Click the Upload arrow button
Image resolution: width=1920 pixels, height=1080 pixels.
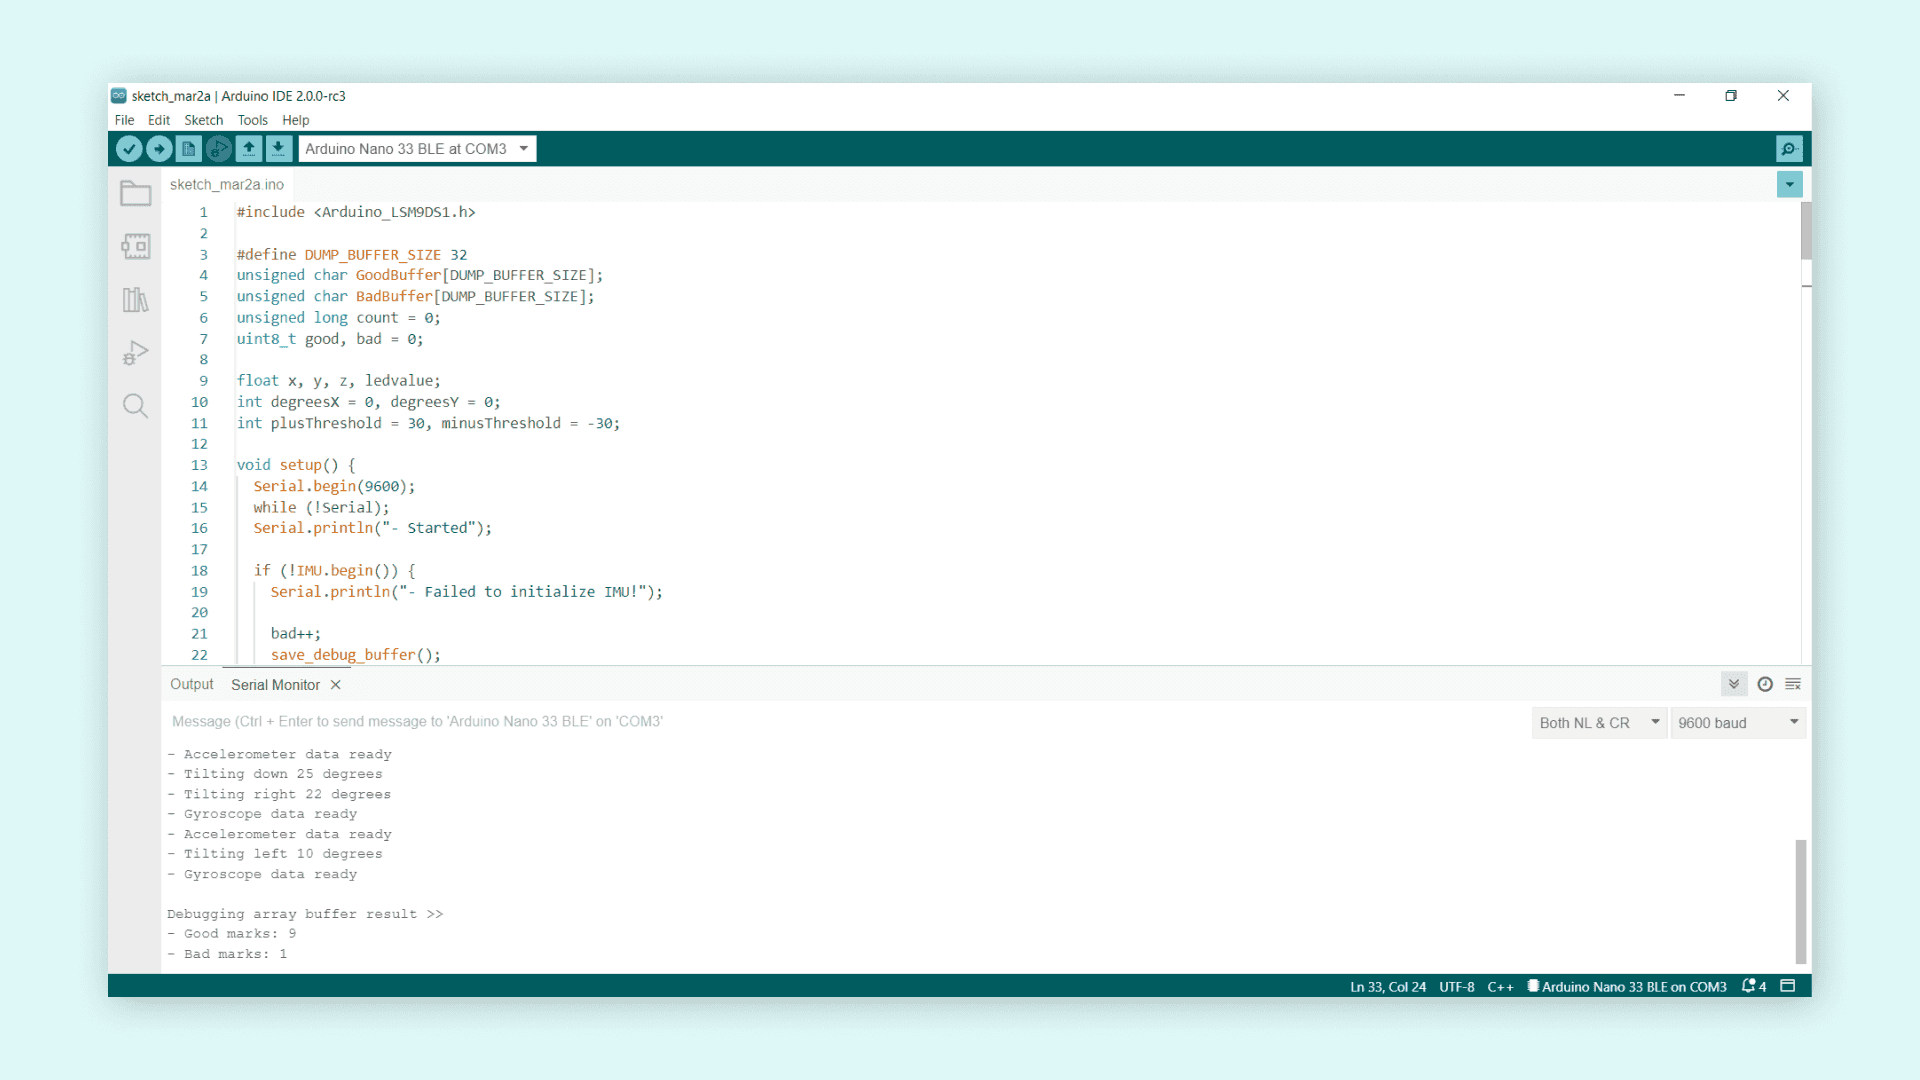(x=159, y=149)
